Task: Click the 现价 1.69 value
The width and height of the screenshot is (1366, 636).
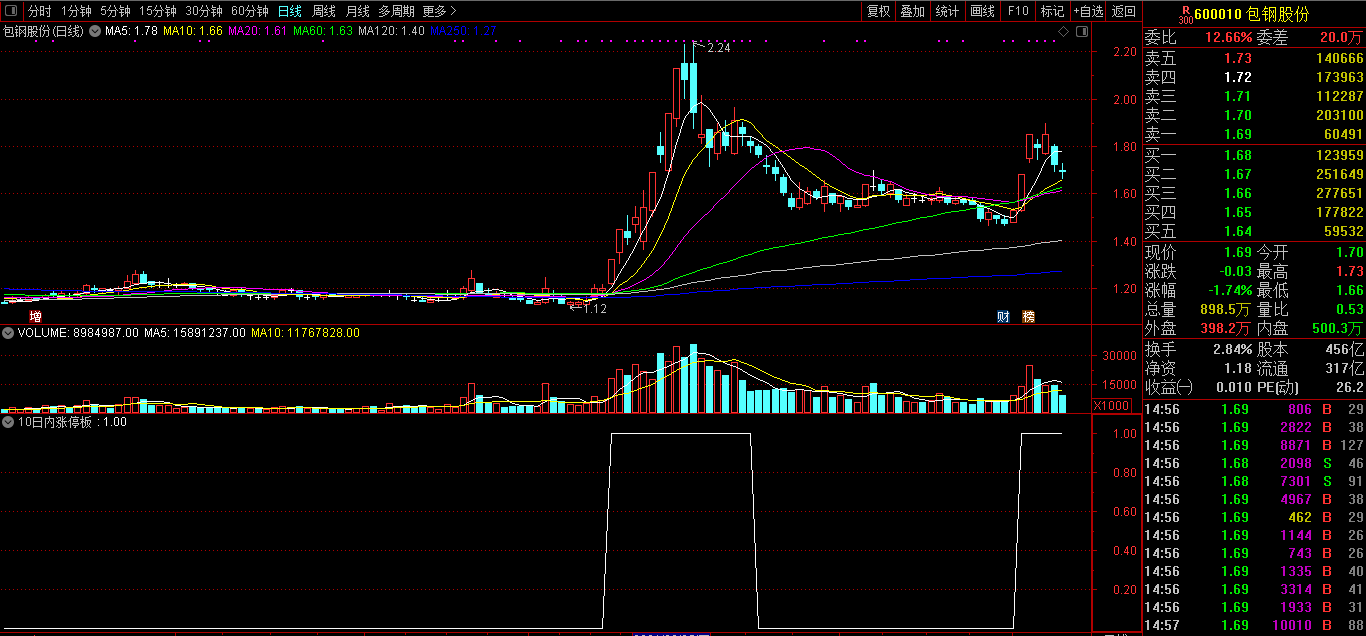Action: coord(1238,252)
